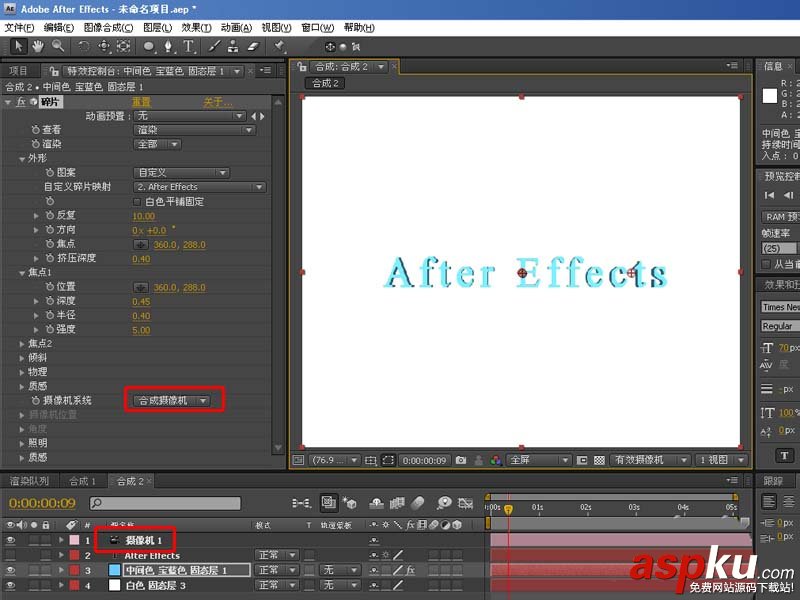The height and width of the screenshot is (600, 800).
Task: Click the 焦点 position crosshair button
Action: coord(141,245)
